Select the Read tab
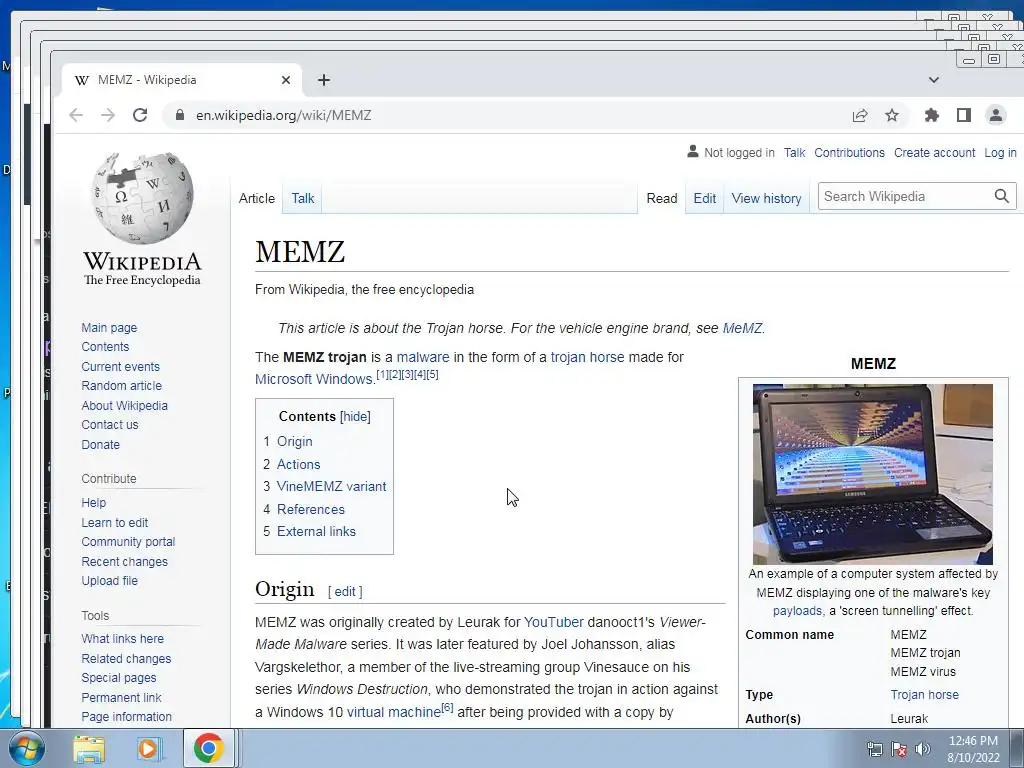Image resolution: width=1024 pixels, height=768 pixels. pyautogui.click(x=662, y=199)
